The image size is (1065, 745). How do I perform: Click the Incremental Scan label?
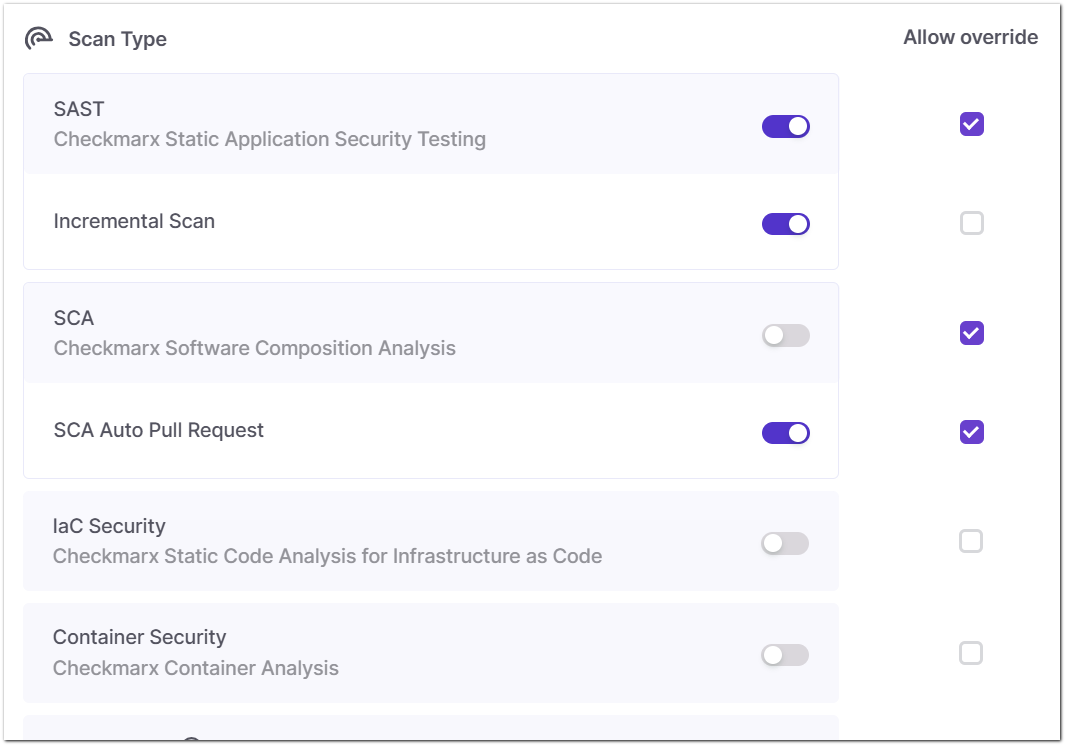(134, 221)
